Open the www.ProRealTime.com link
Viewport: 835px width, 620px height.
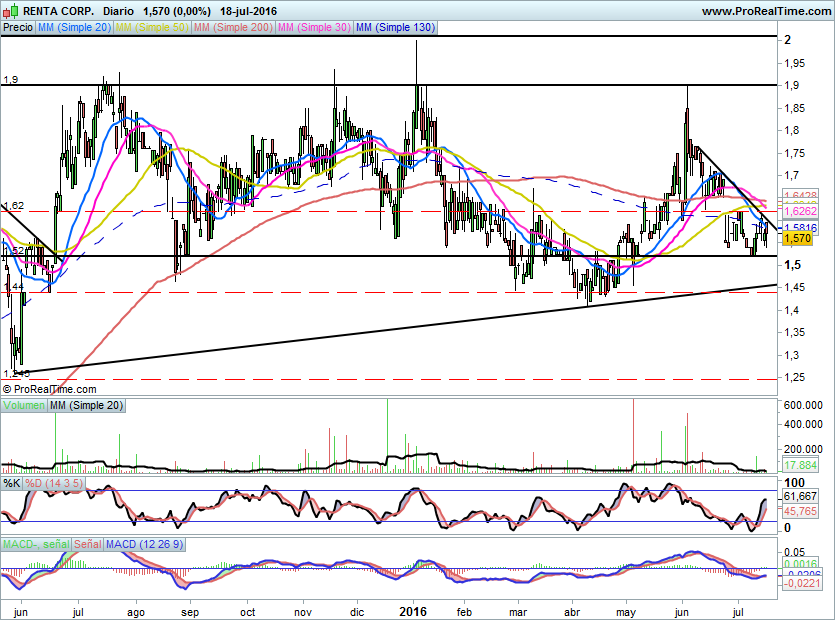pyautogui.click(x=765, y=11)
